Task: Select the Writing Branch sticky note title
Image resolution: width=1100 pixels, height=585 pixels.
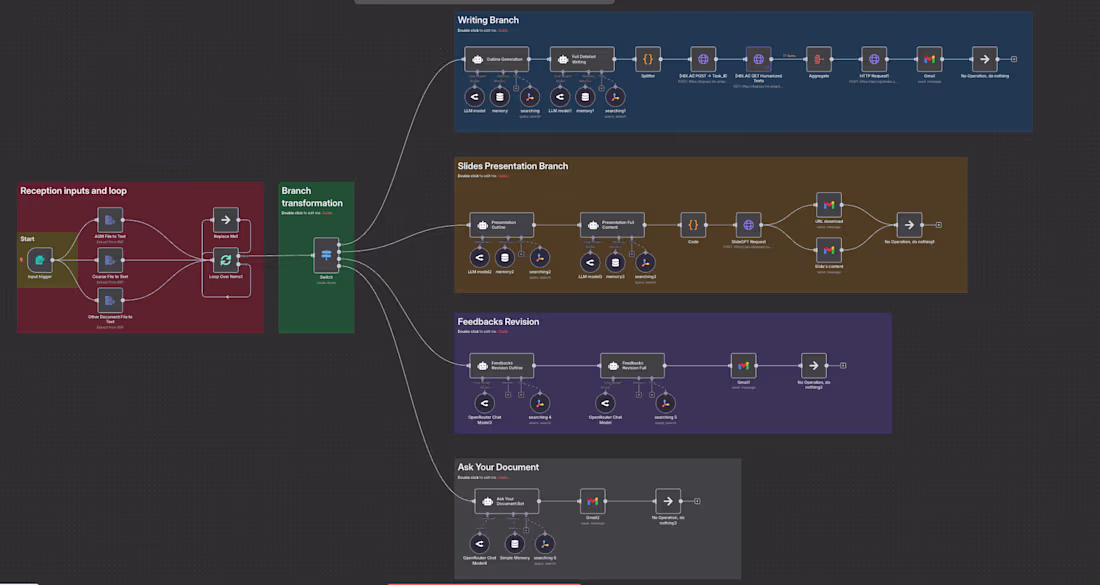Action: tap(488, 20)
